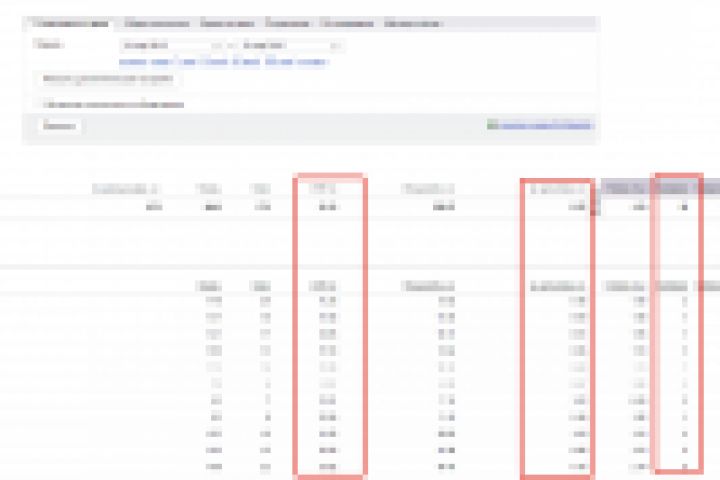
Task: Select the active first tab in the tab bar
Action: pos(70,24)
